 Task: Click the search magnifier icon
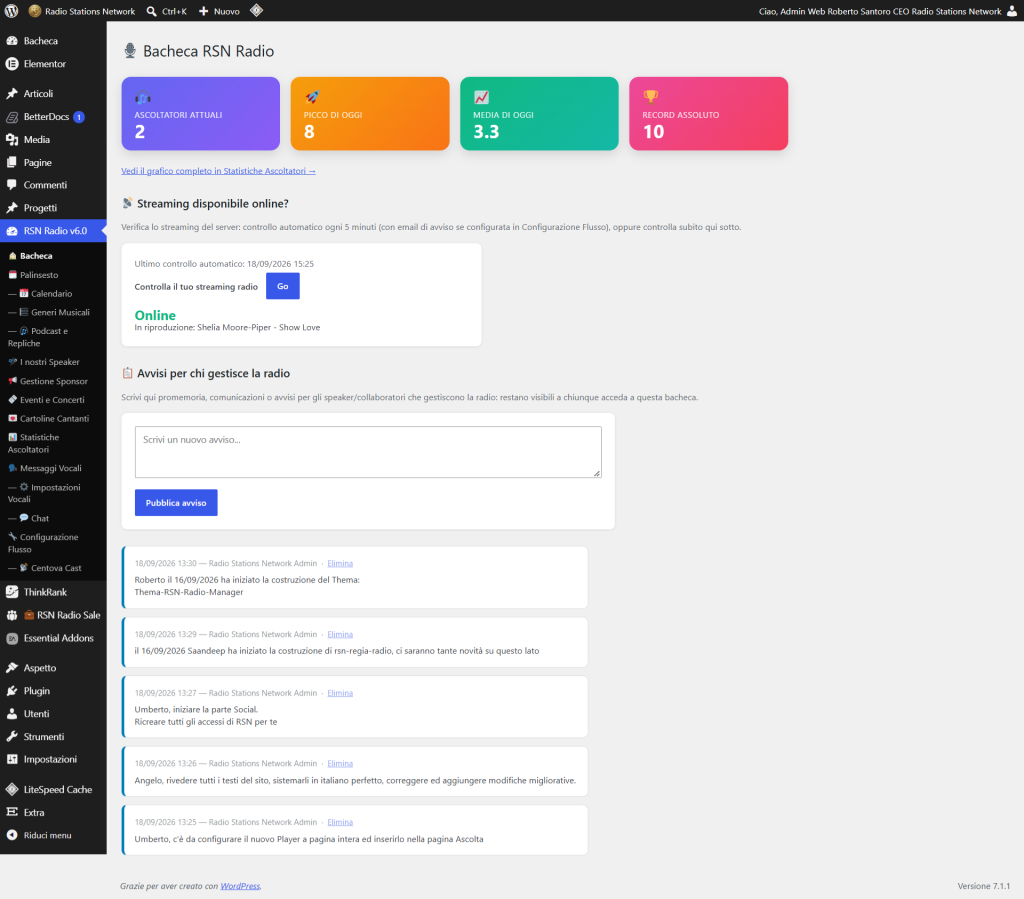point(152,11)
